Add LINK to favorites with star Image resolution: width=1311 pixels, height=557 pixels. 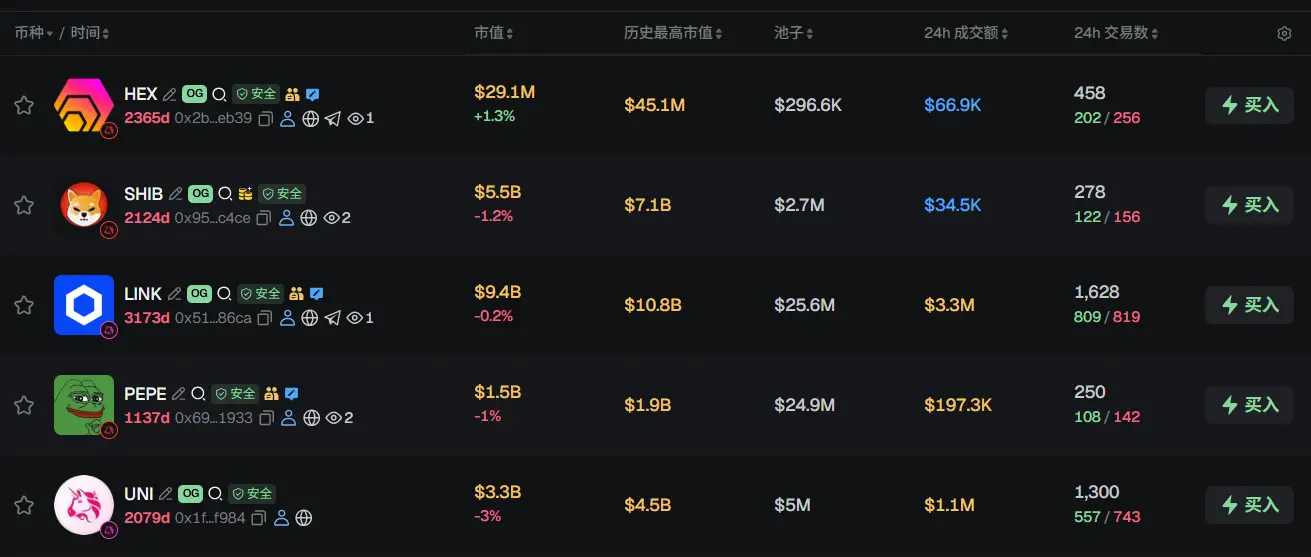(x=24, y=305)
